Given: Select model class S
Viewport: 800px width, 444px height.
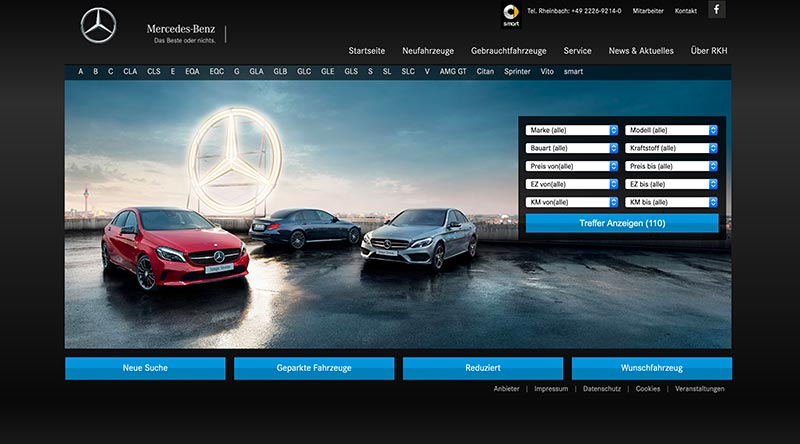Looking at the screenshot, I should tap(370, 71).
